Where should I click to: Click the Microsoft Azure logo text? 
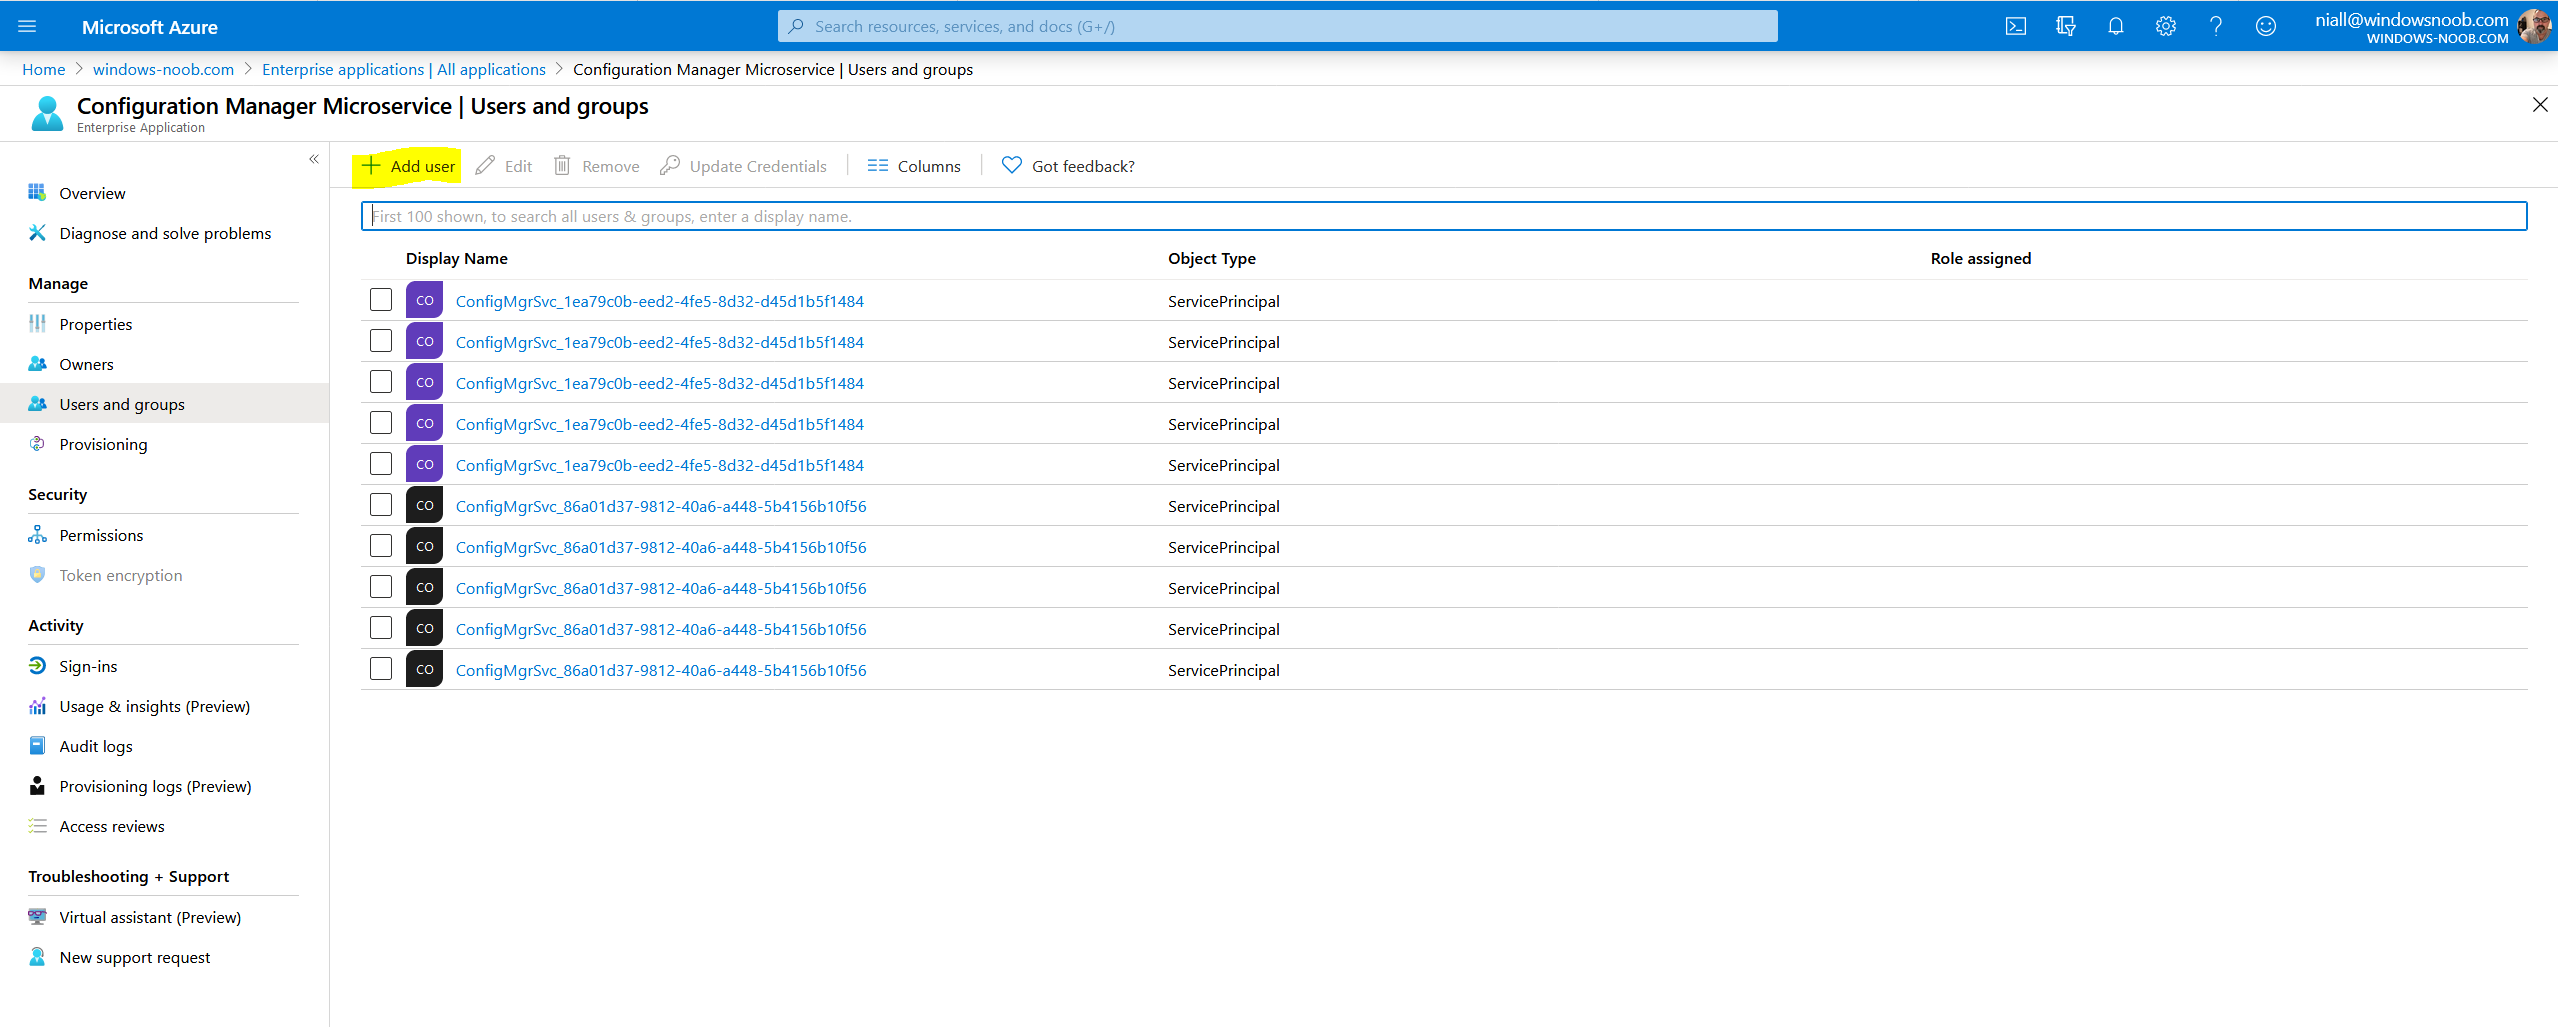(x=150, y=27)
